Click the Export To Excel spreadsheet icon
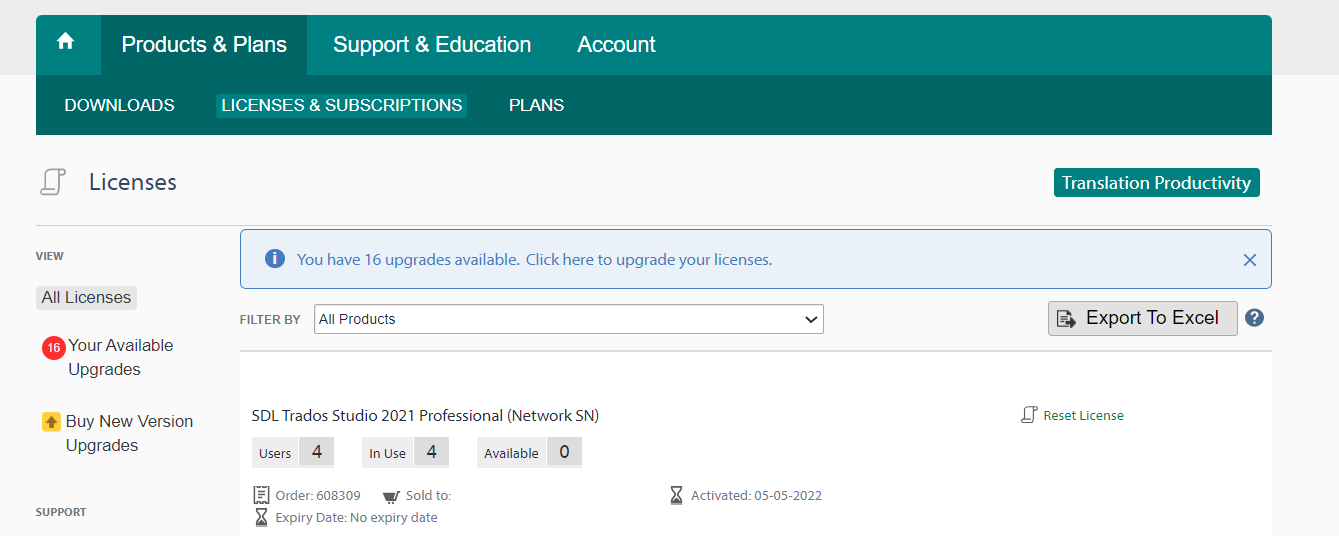 click(1066, 319)
